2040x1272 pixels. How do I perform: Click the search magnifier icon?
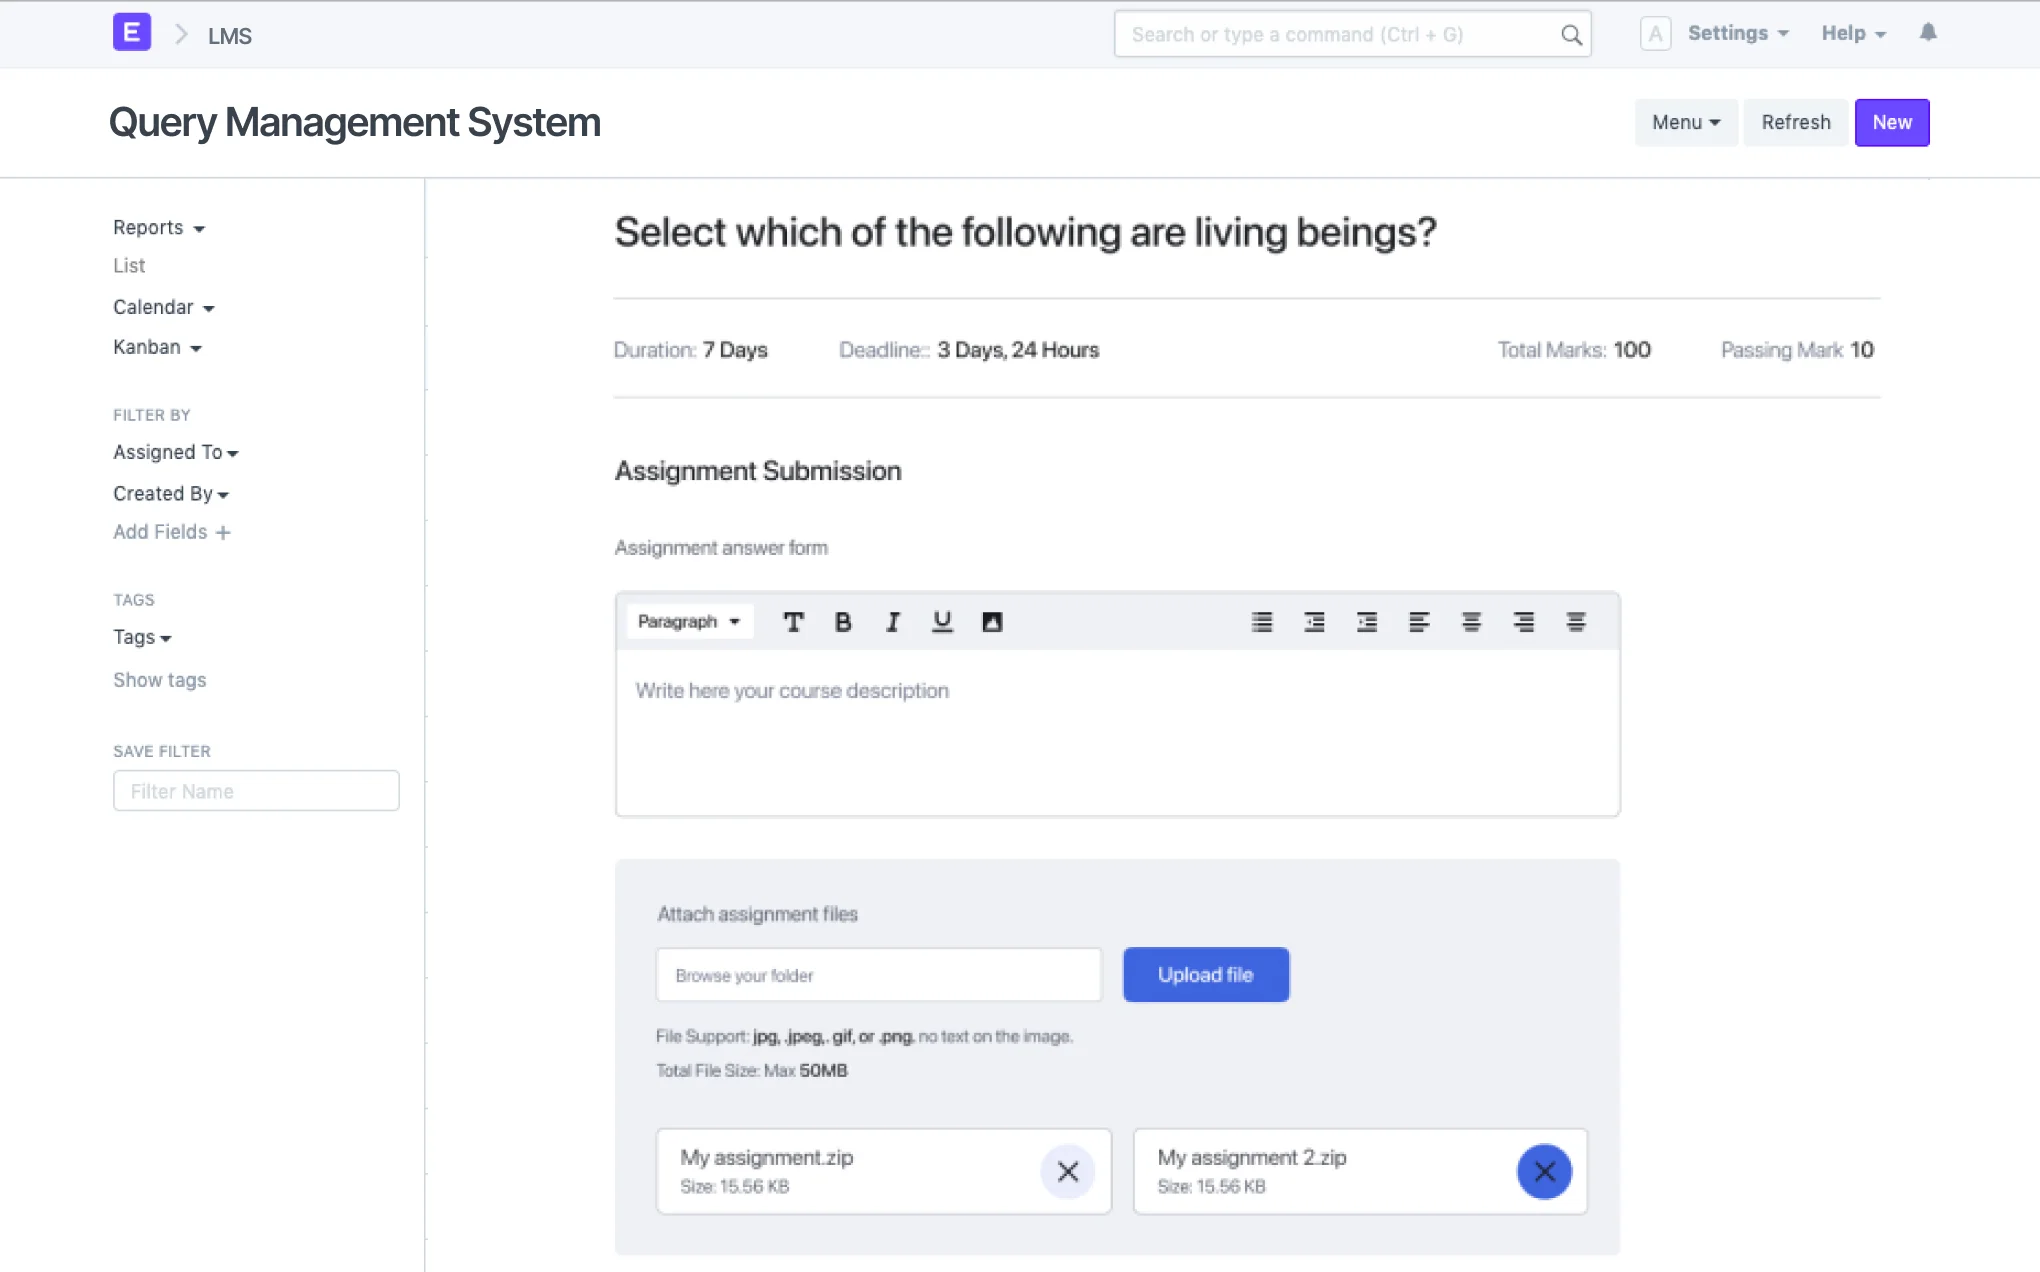coord(1571,35)
